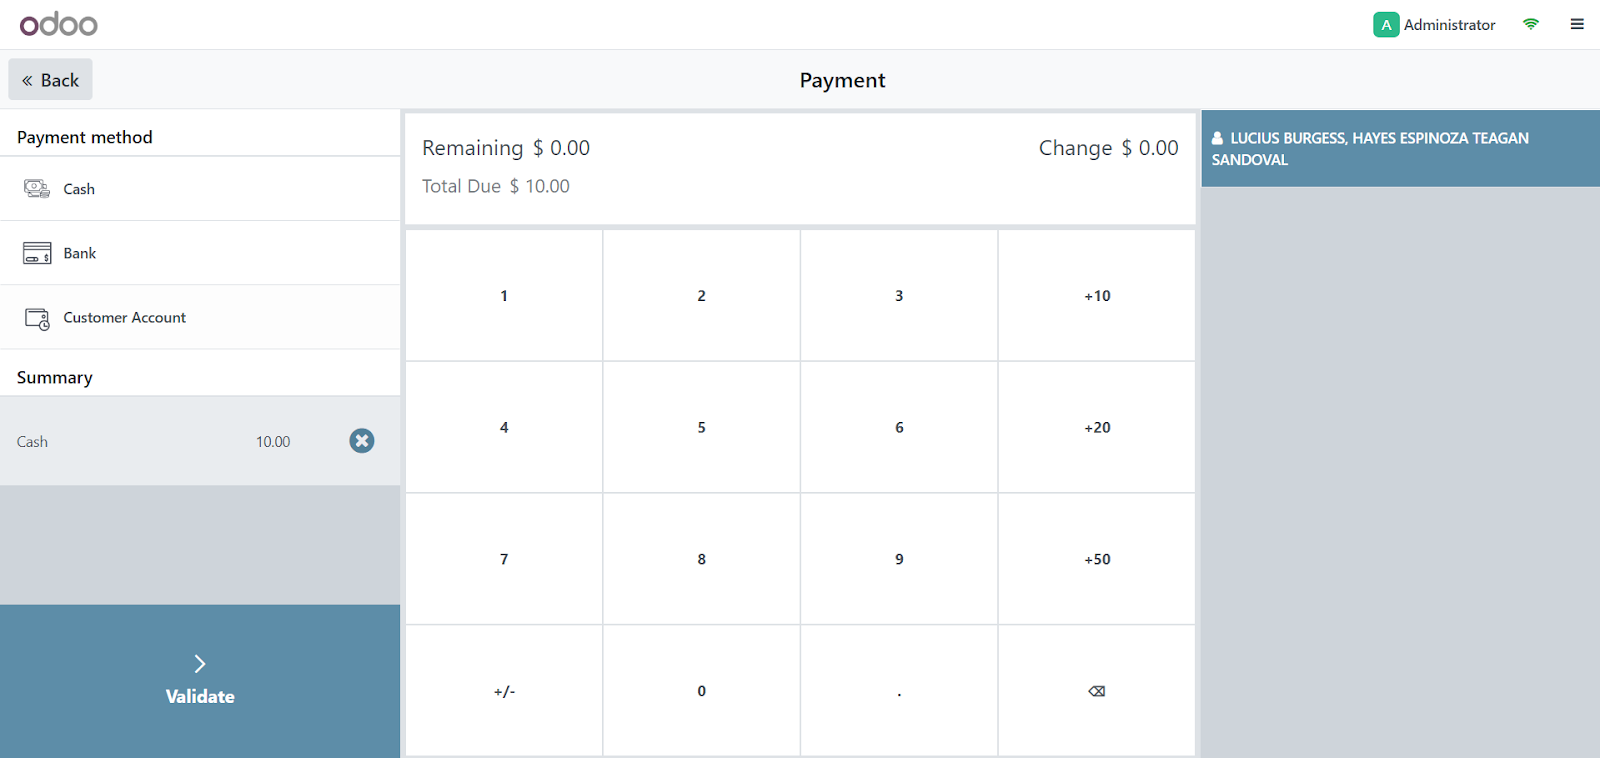The image size is (1600, 758).
Task: Click the Administrator avatar icon
Action: (x=1386, y=25)
